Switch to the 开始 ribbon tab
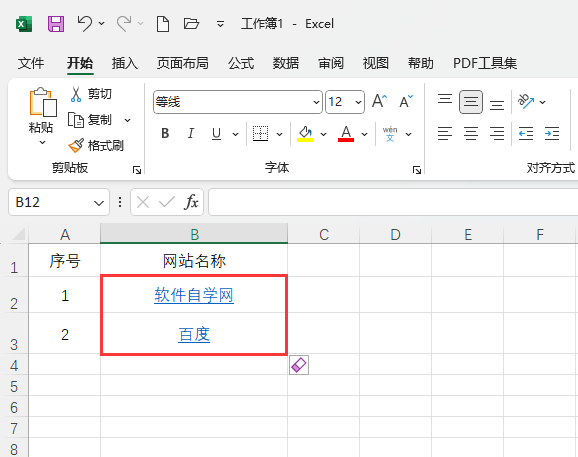Image resolution: width=578 pixels, height=457 pixels. [x=80, y=63]
